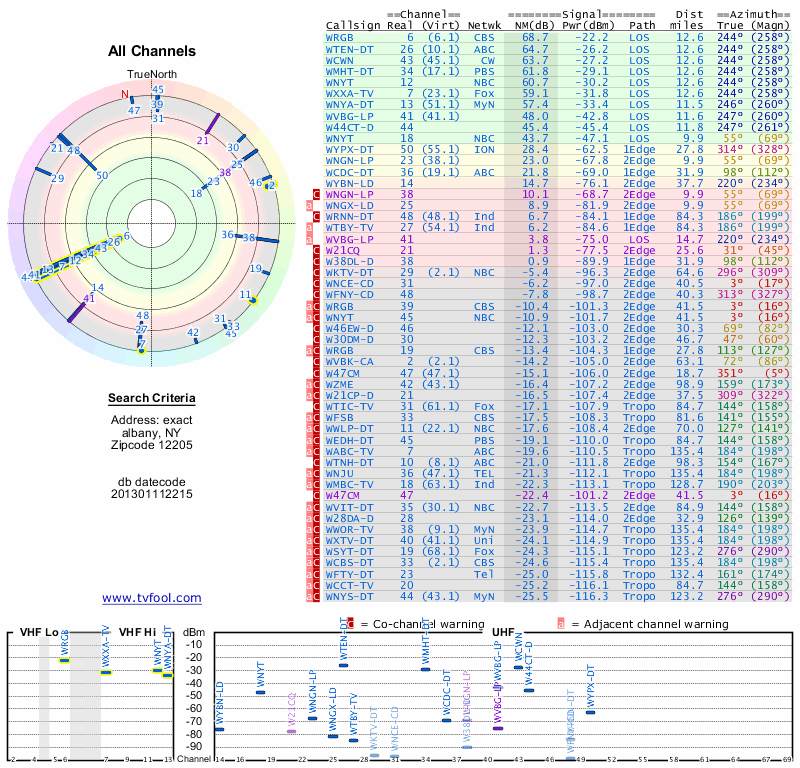The height and width of the screenshot is (768, 800).
Task: Click the WXXA-TV marker in the VHF chart
Action: (106, 672)
